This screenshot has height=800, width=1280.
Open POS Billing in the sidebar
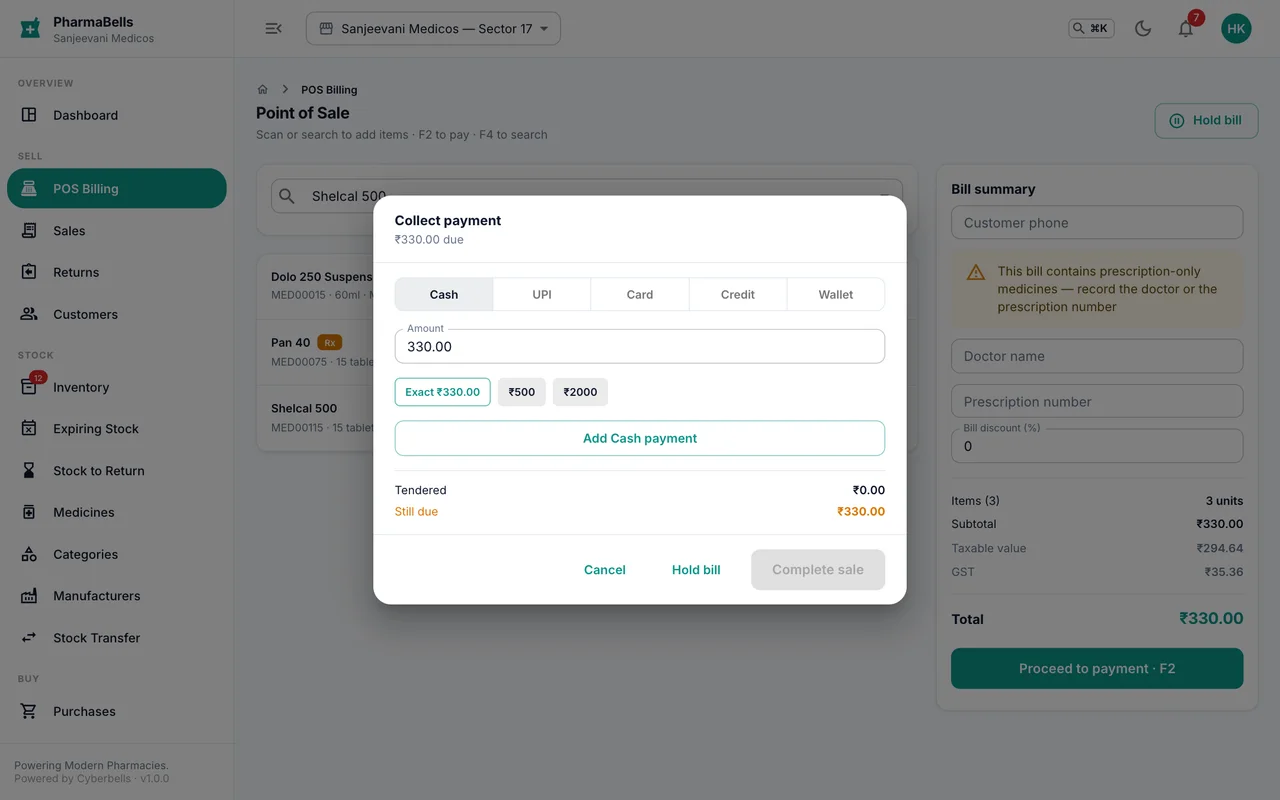click(x=117, y=189)
